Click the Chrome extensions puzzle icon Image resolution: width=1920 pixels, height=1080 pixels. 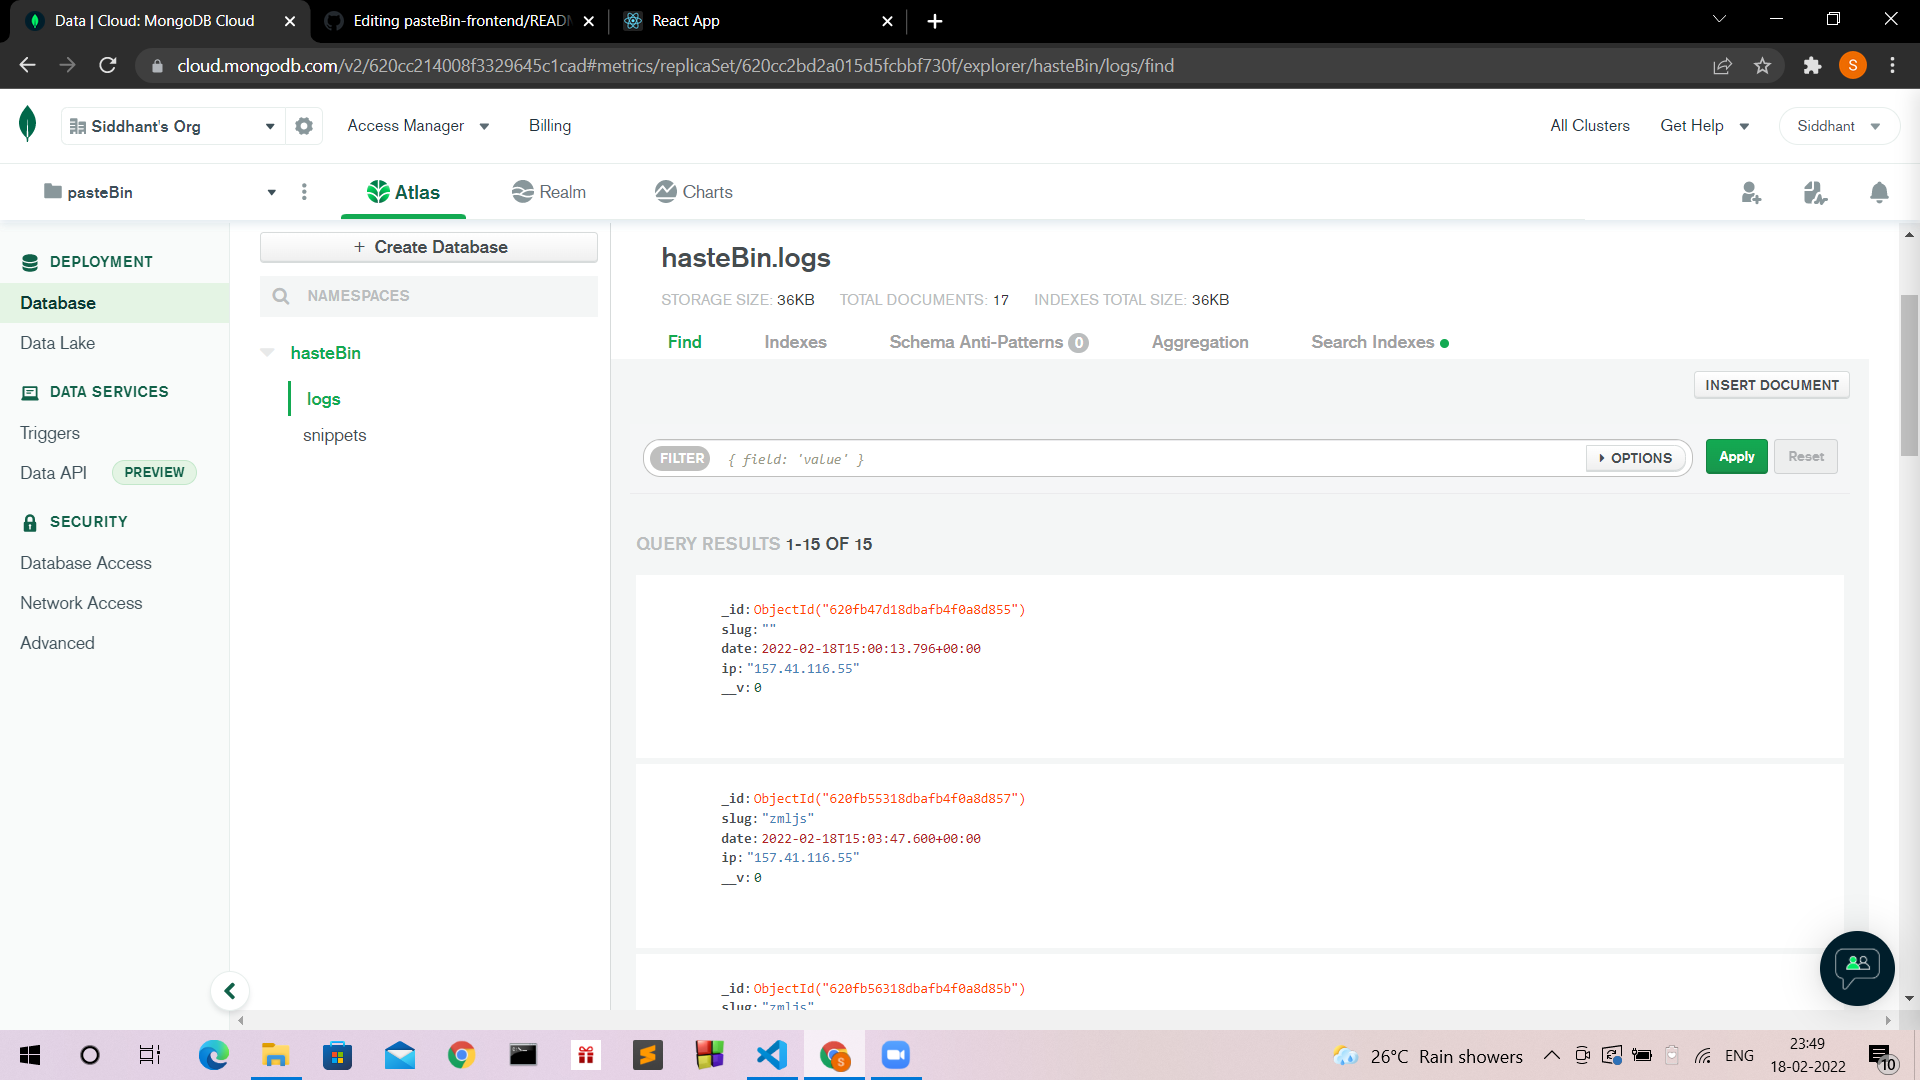[1812, 65]
